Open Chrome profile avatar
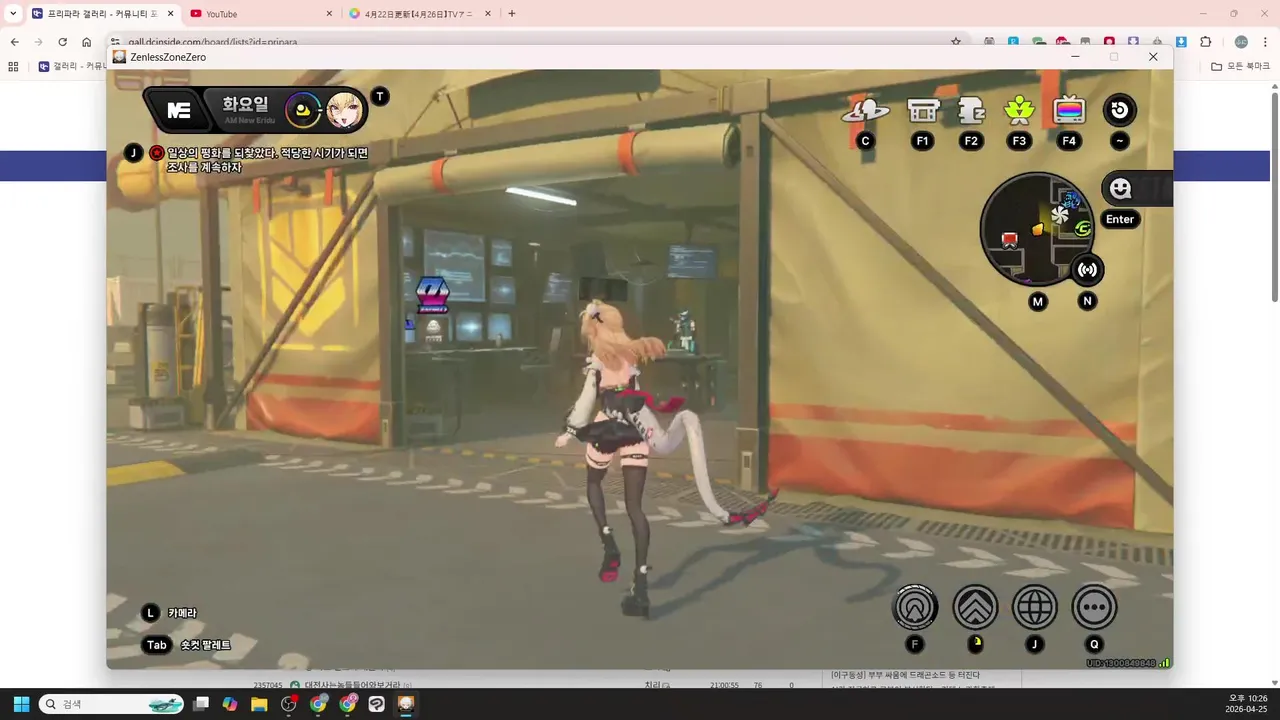This screenshot has width=1280, height=720. tap(1241, 42)
